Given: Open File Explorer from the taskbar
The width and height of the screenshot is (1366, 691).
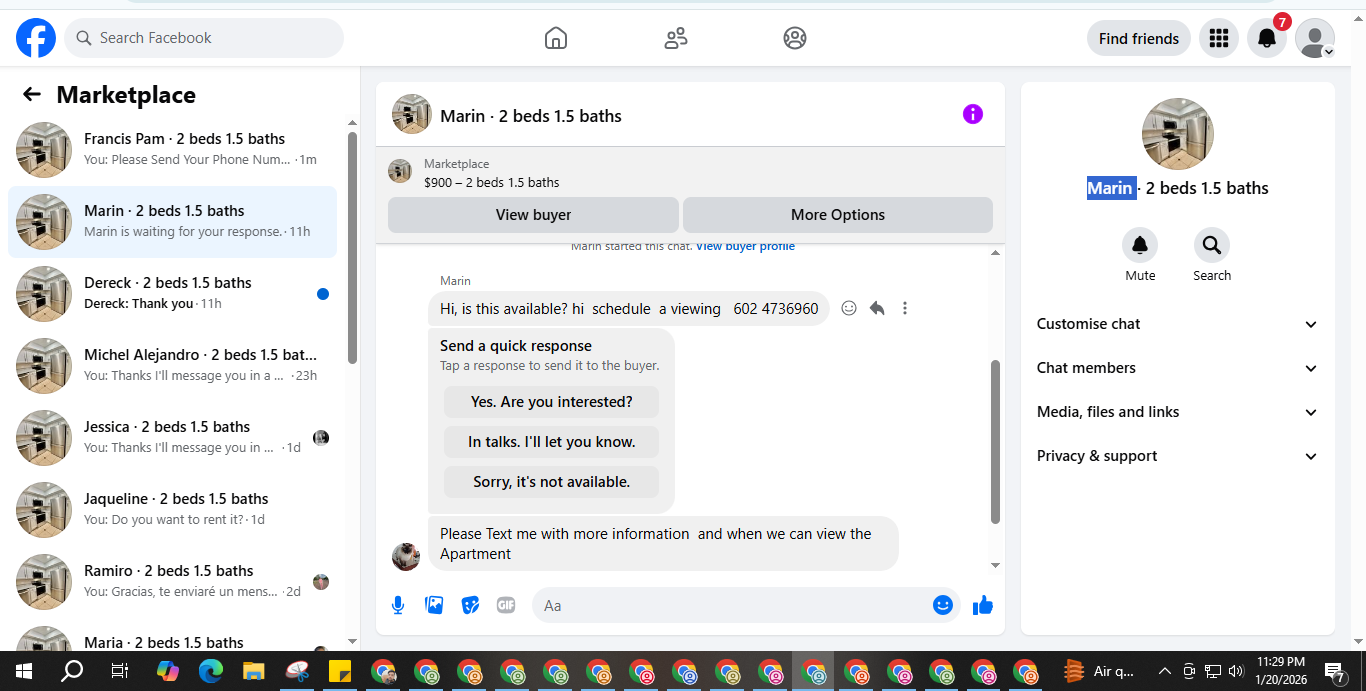Looking at the screenshot, I should [253, 671].
